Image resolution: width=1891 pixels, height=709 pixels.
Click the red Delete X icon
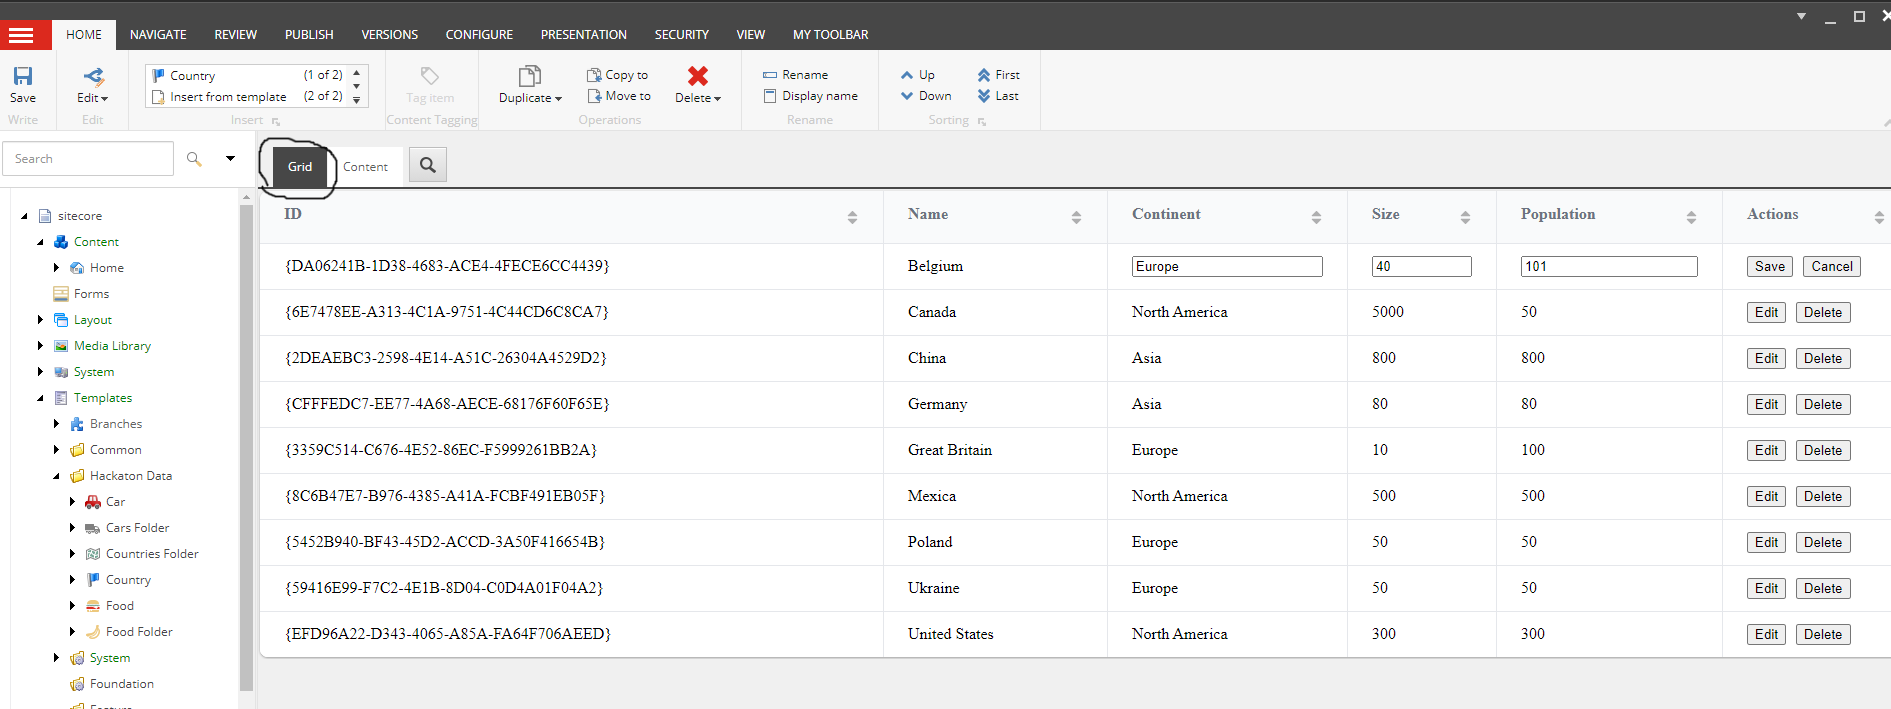697,76
